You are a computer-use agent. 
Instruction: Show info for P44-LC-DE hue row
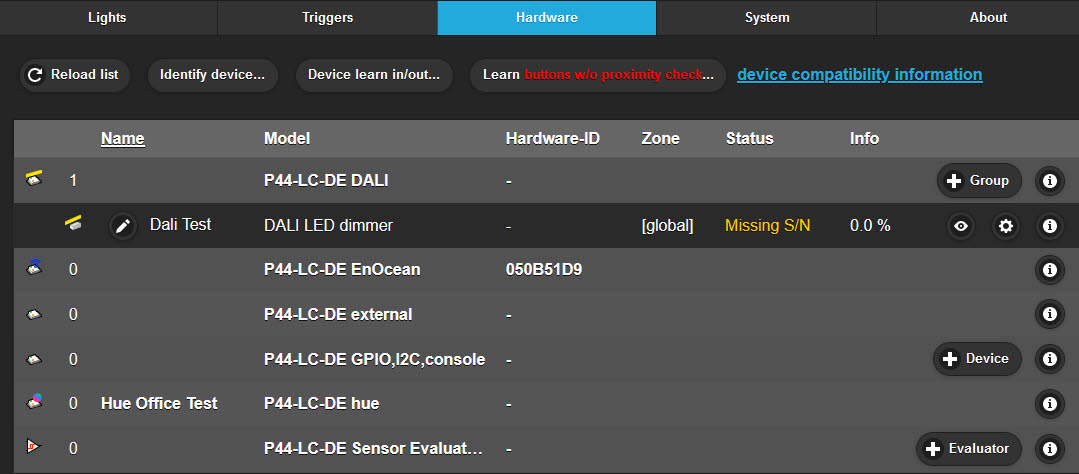(1049, 404)
